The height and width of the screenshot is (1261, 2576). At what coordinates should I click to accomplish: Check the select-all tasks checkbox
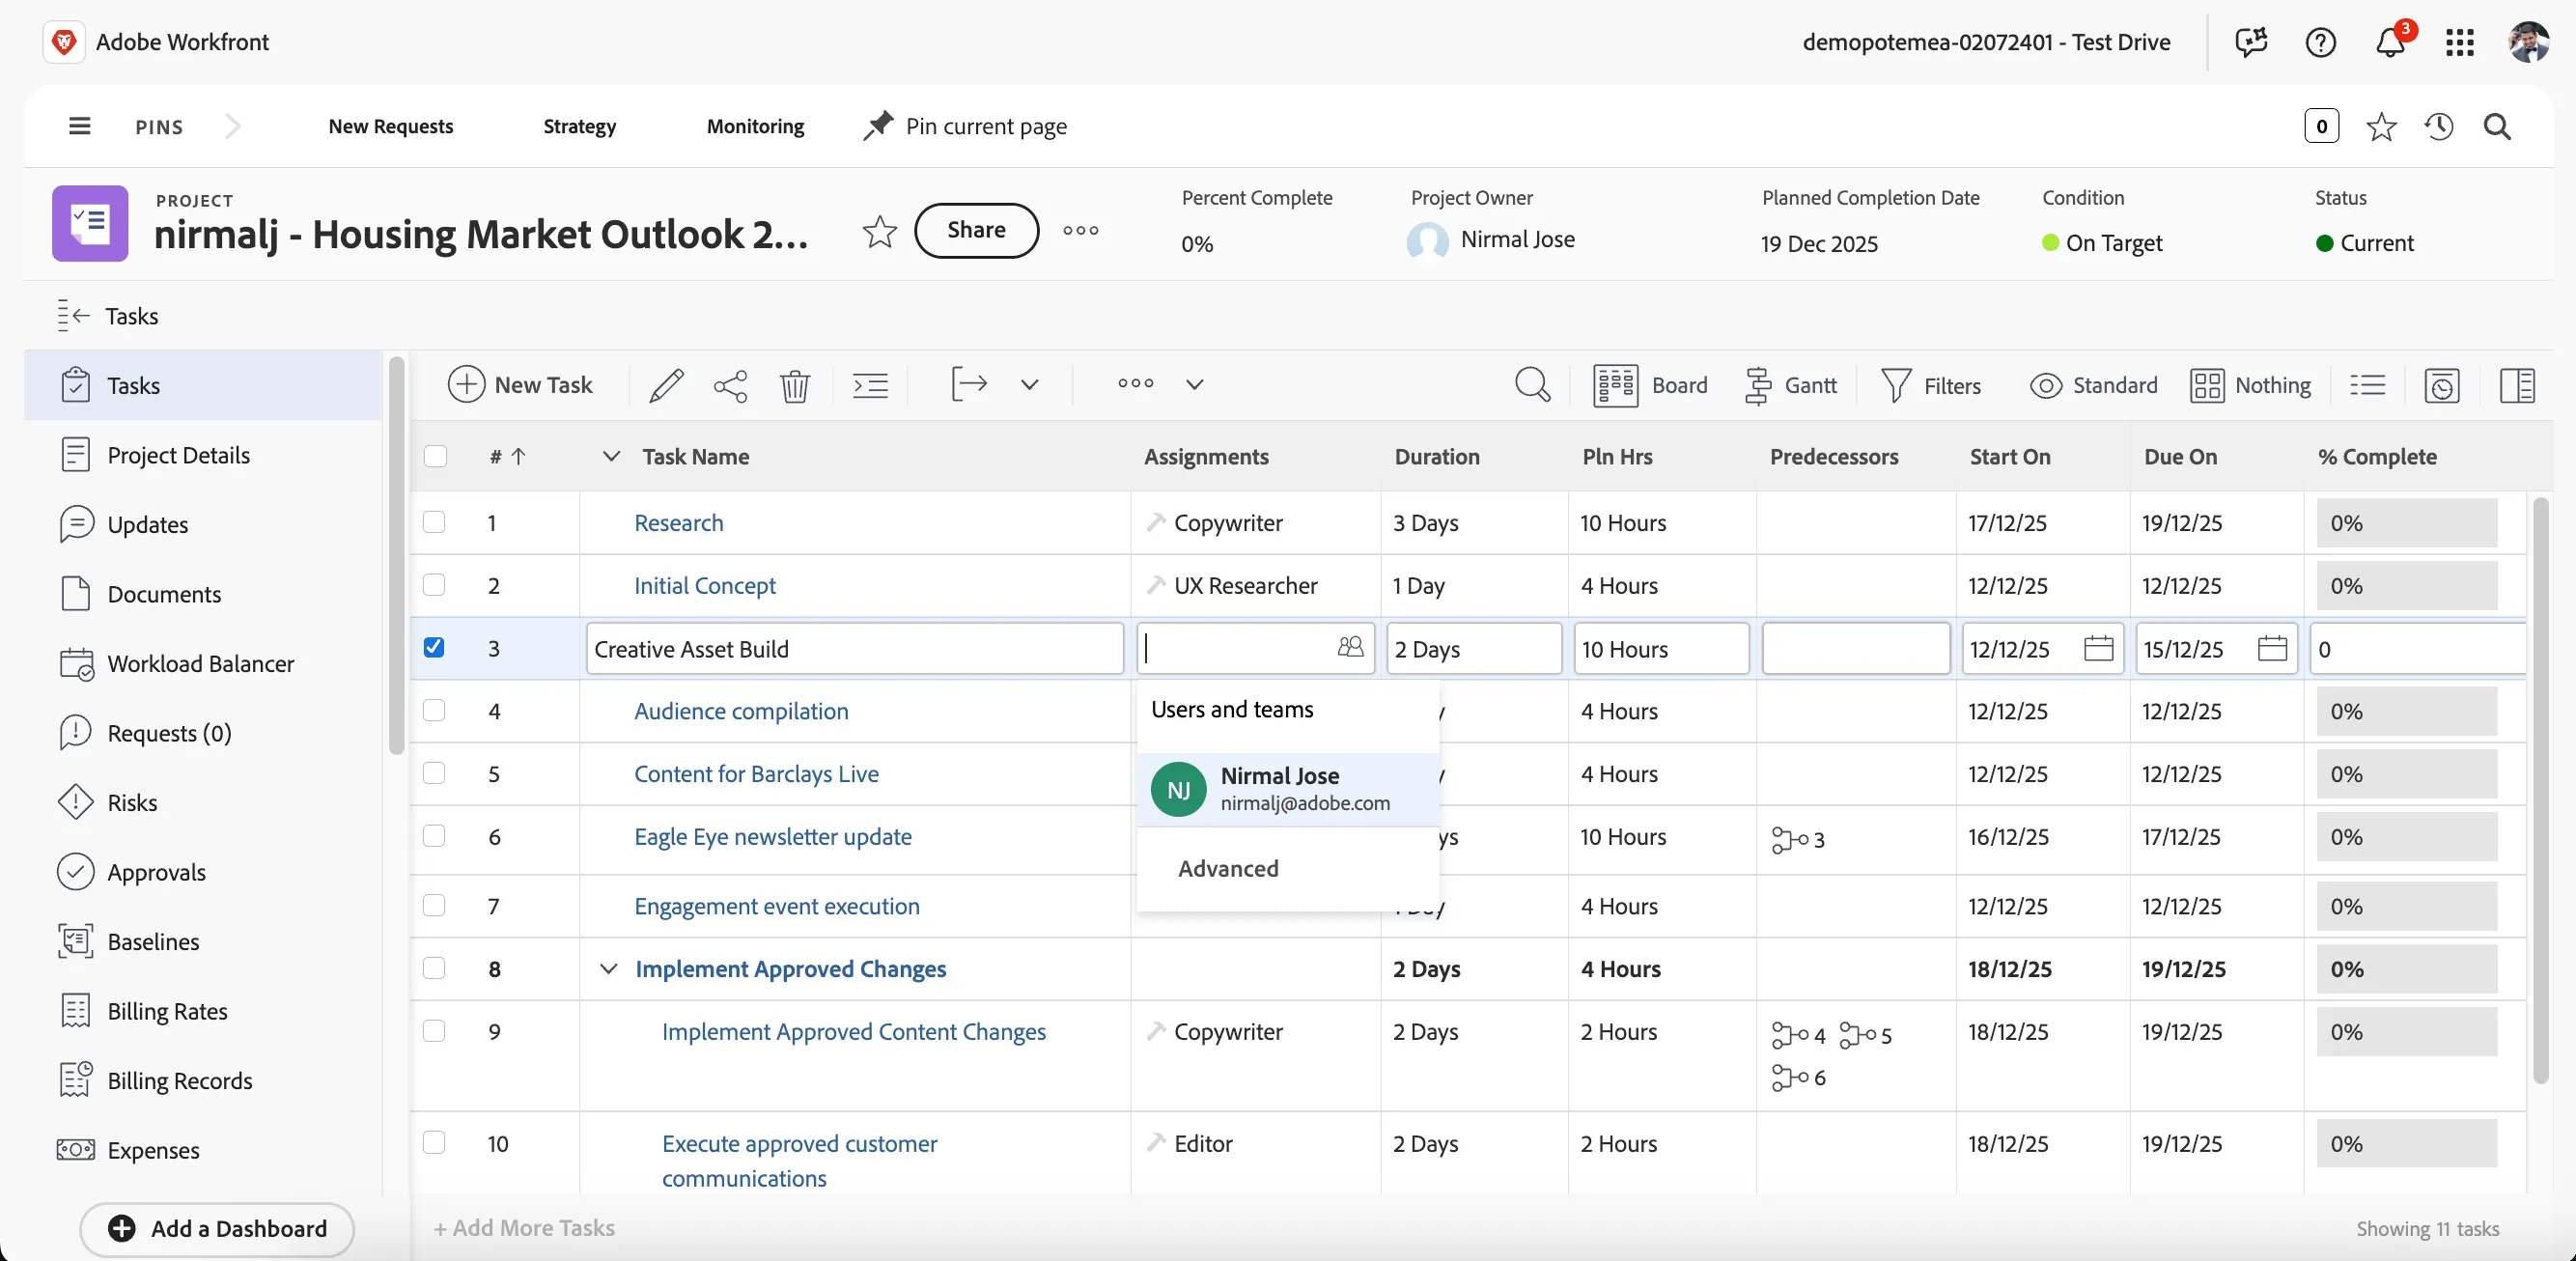[435, 456]
